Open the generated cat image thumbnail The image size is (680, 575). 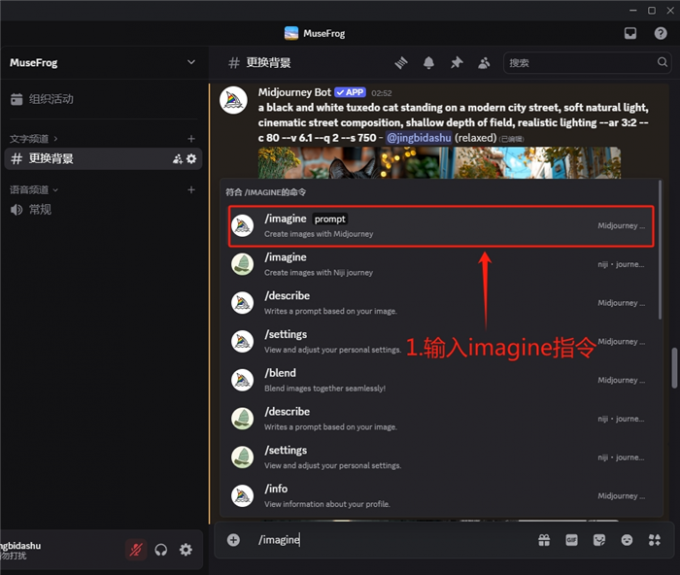tap(439, 163)
